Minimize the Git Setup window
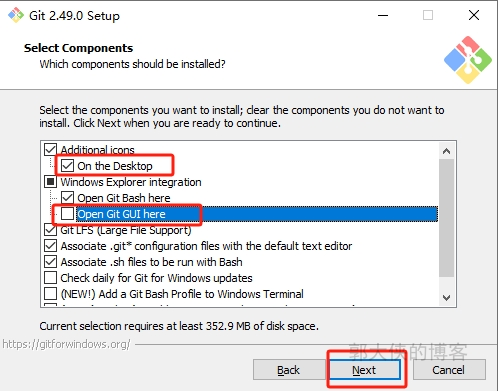Viewport: 498px width, 391px height. (383, 15)
